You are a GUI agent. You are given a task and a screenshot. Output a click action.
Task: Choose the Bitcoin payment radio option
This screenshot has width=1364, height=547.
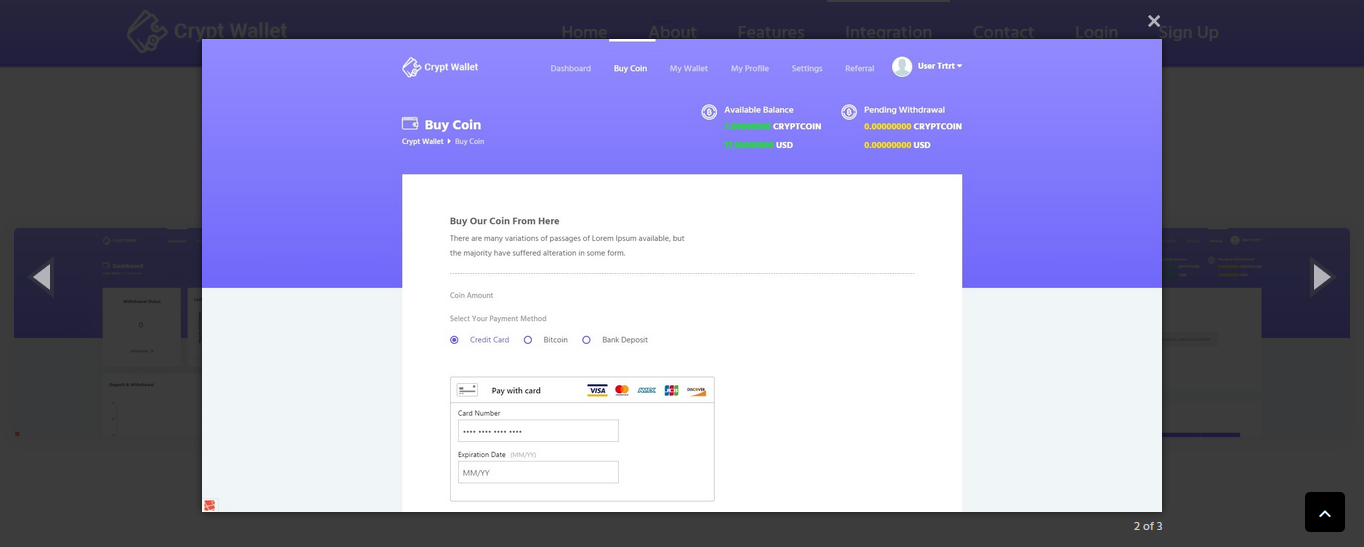528,340
